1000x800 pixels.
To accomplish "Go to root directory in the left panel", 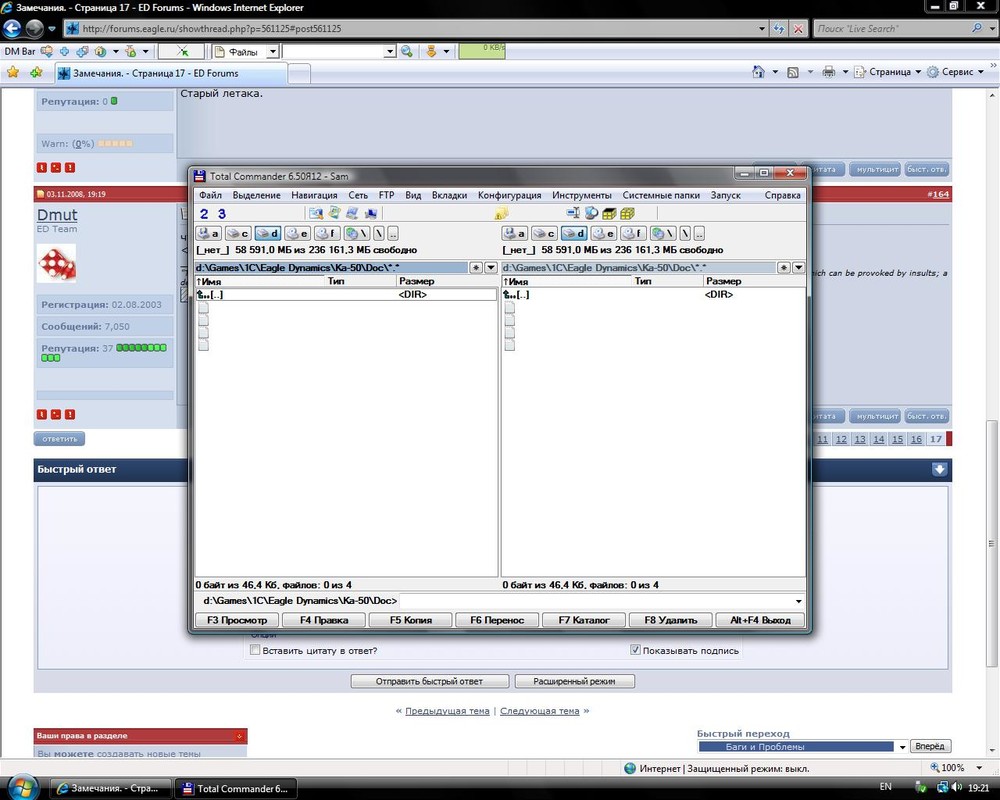I will [379, 233].
